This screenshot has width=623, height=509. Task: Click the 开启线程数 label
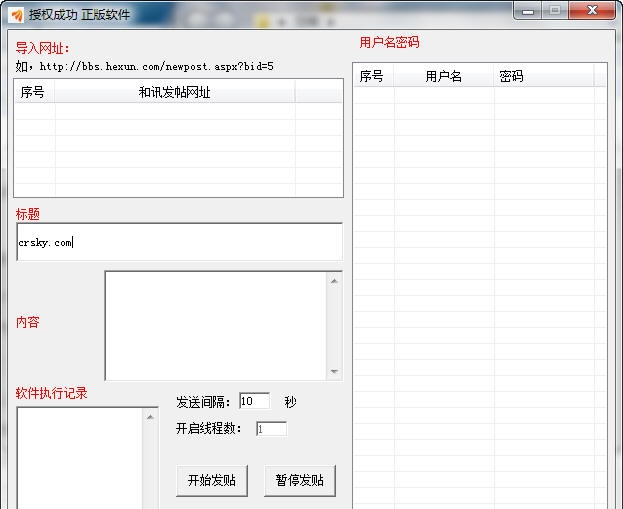tap(209, 429)
